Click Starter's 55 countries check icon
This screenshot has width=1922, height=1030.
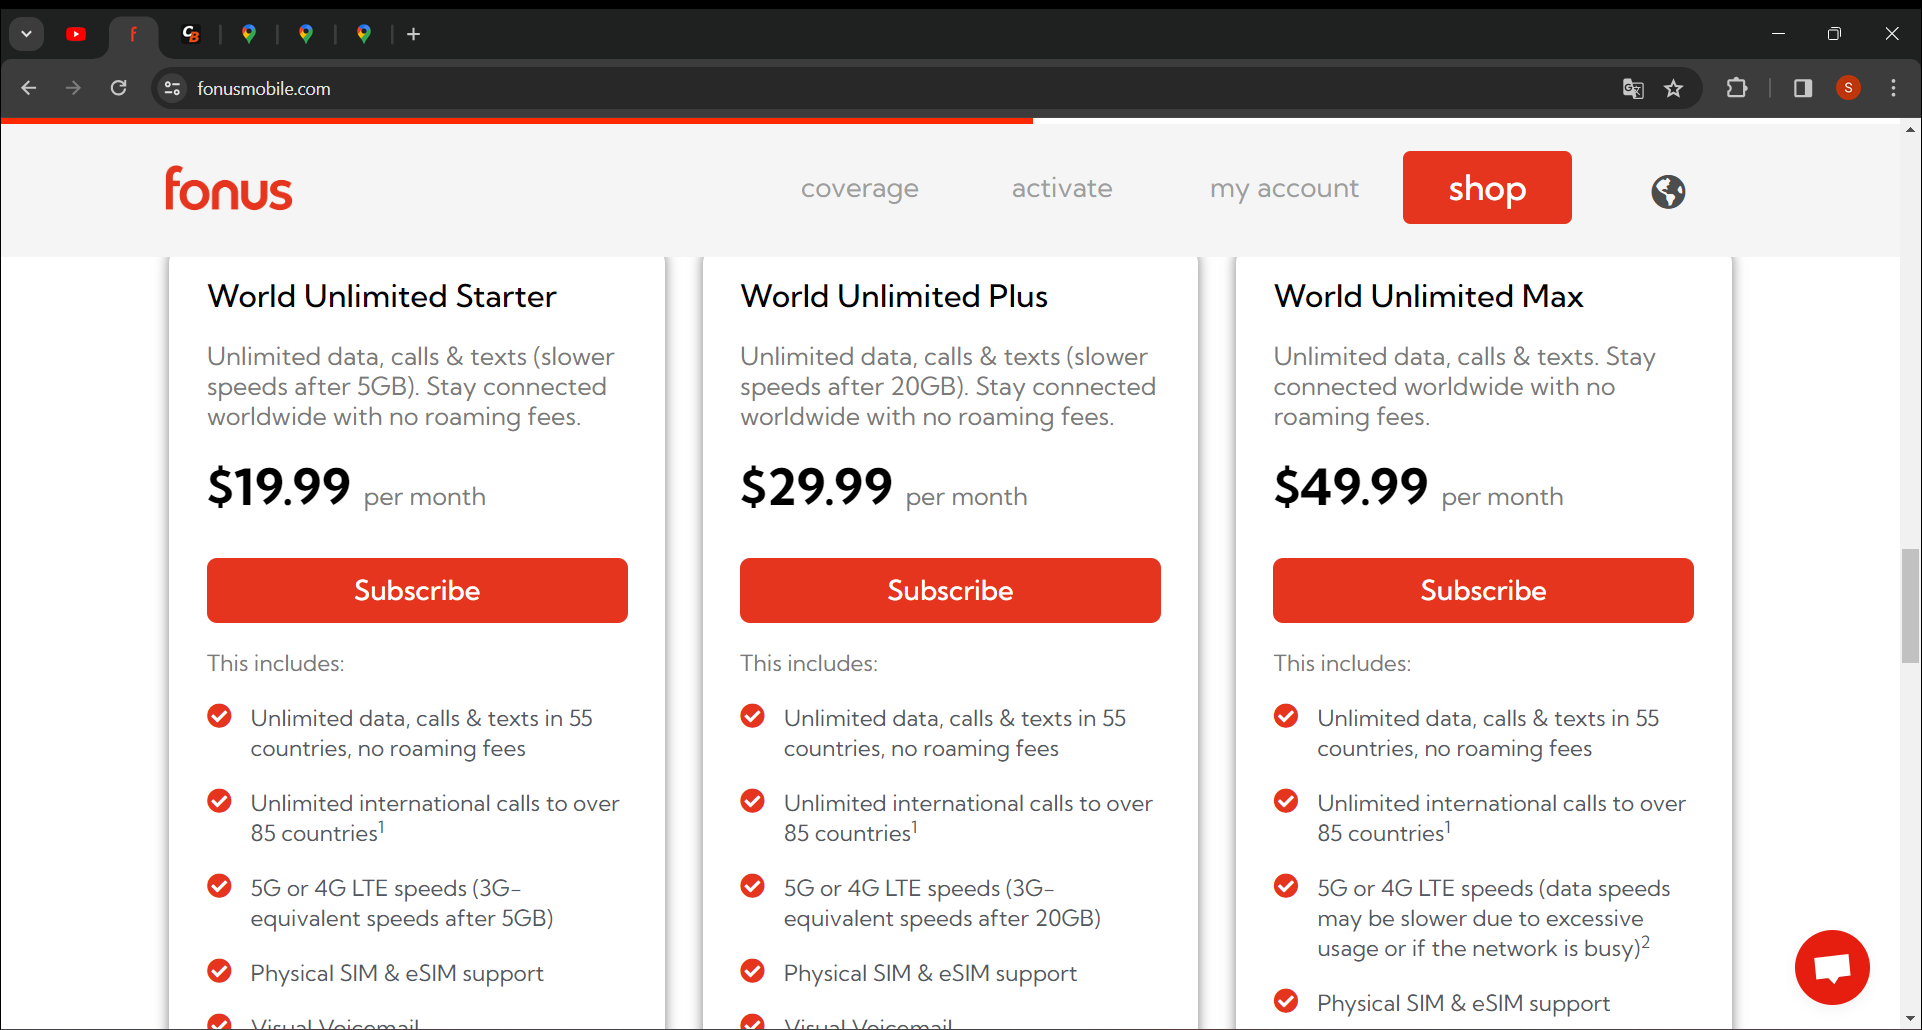click(219, 716)
